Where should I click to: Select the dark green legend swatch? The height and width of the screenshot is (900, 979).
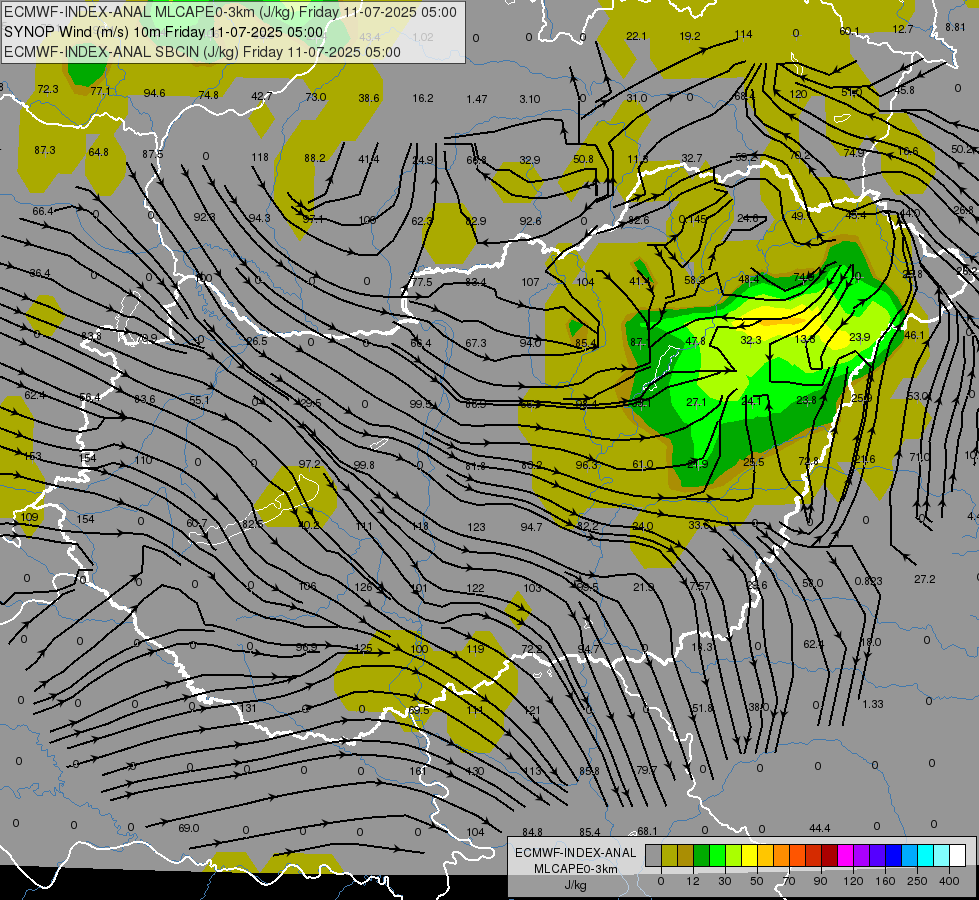[x=702, y=856]
